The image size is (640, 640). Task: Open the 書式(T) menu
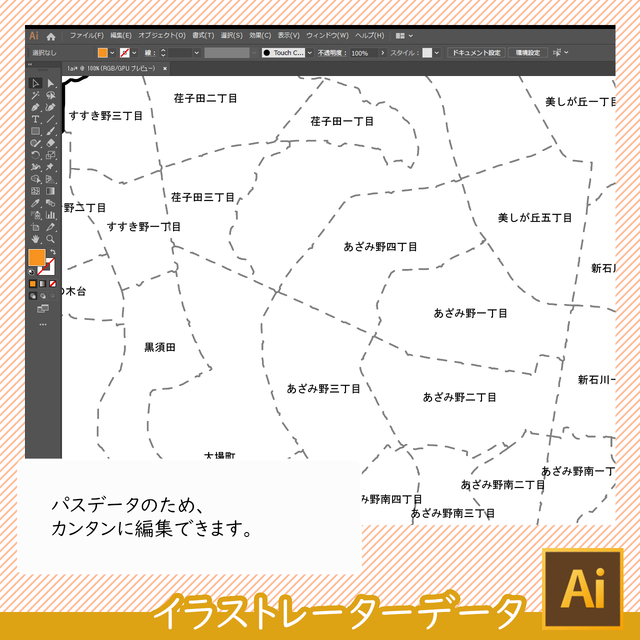tap(203, 36)
